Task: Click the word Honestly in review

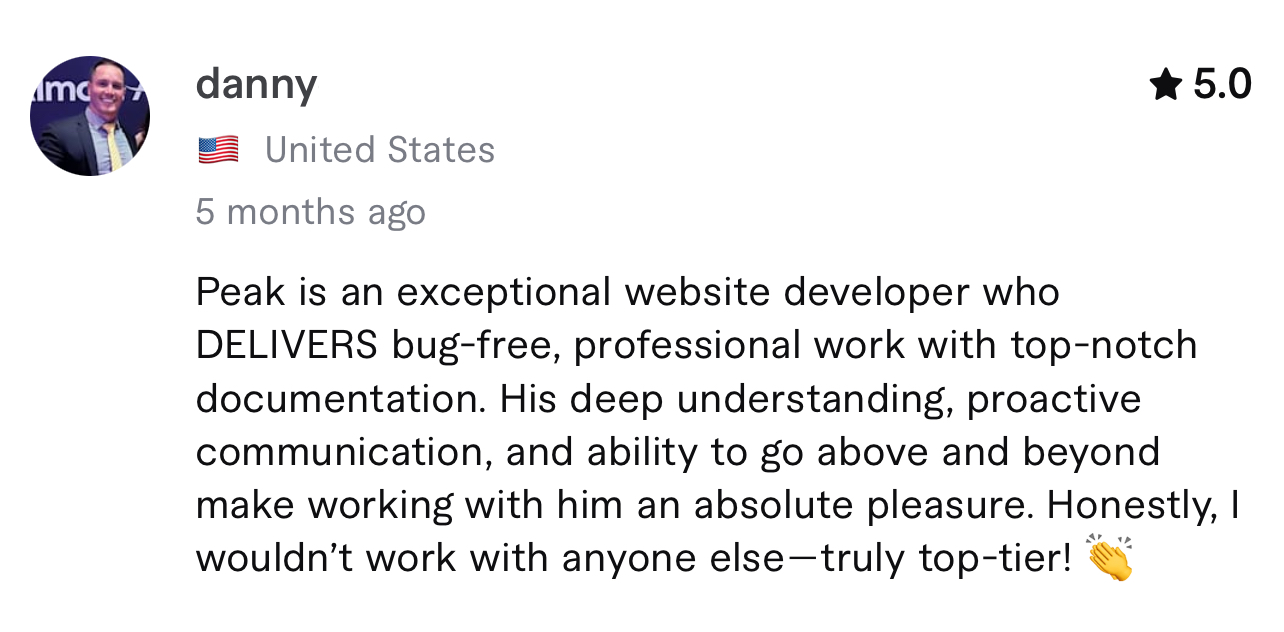Action: pyautogui.click(x=1130, y=505)
